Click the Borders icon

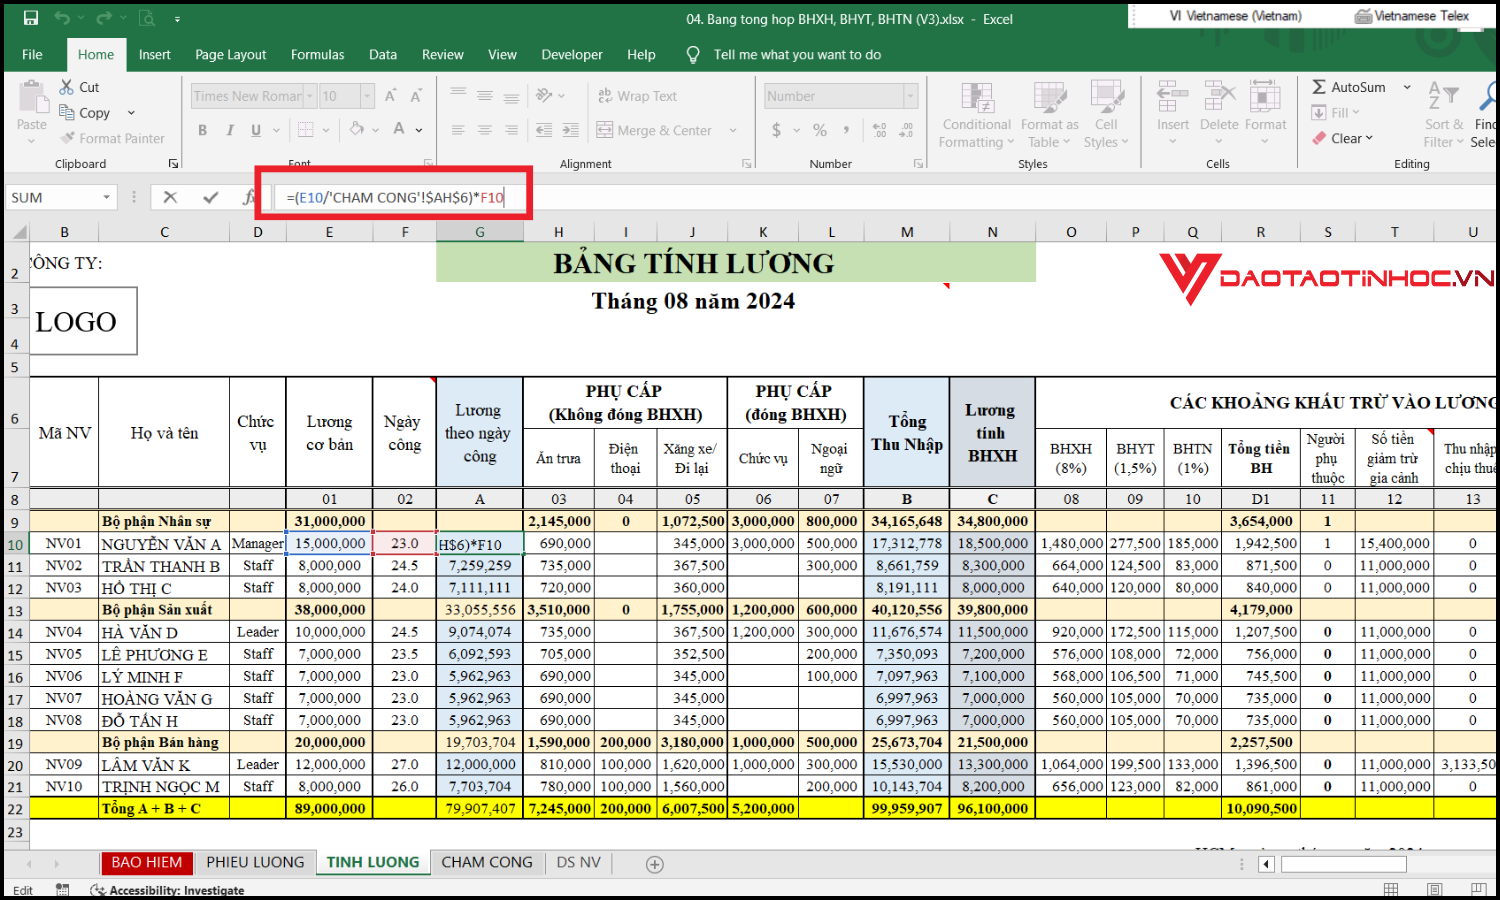(x=306, y=130)
